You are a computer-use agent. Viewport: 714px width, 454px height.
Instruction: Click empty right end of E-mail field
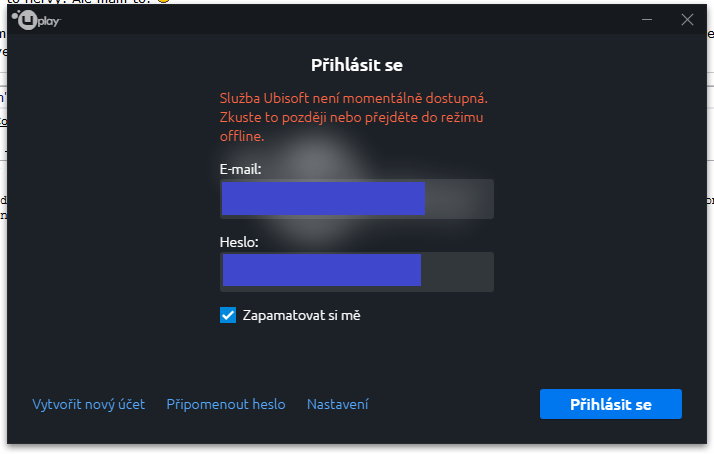tap(459, 199)
